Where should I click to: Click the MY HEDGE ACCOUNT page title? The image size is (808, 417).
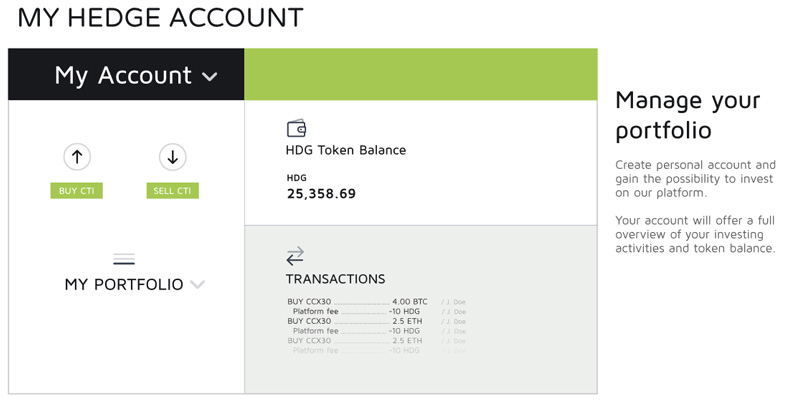[x=161, y=17]
